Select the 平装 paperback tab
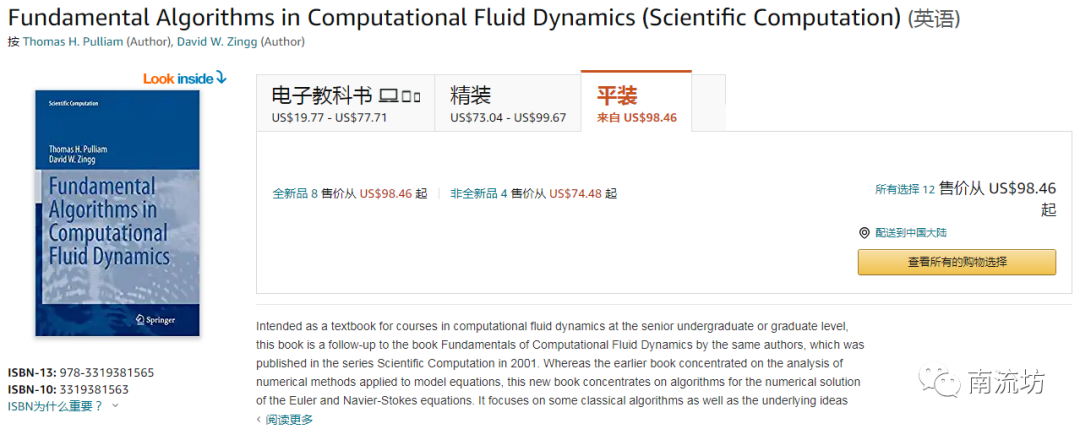Screen dimensions: 1080x429 [x=617, y=95]
